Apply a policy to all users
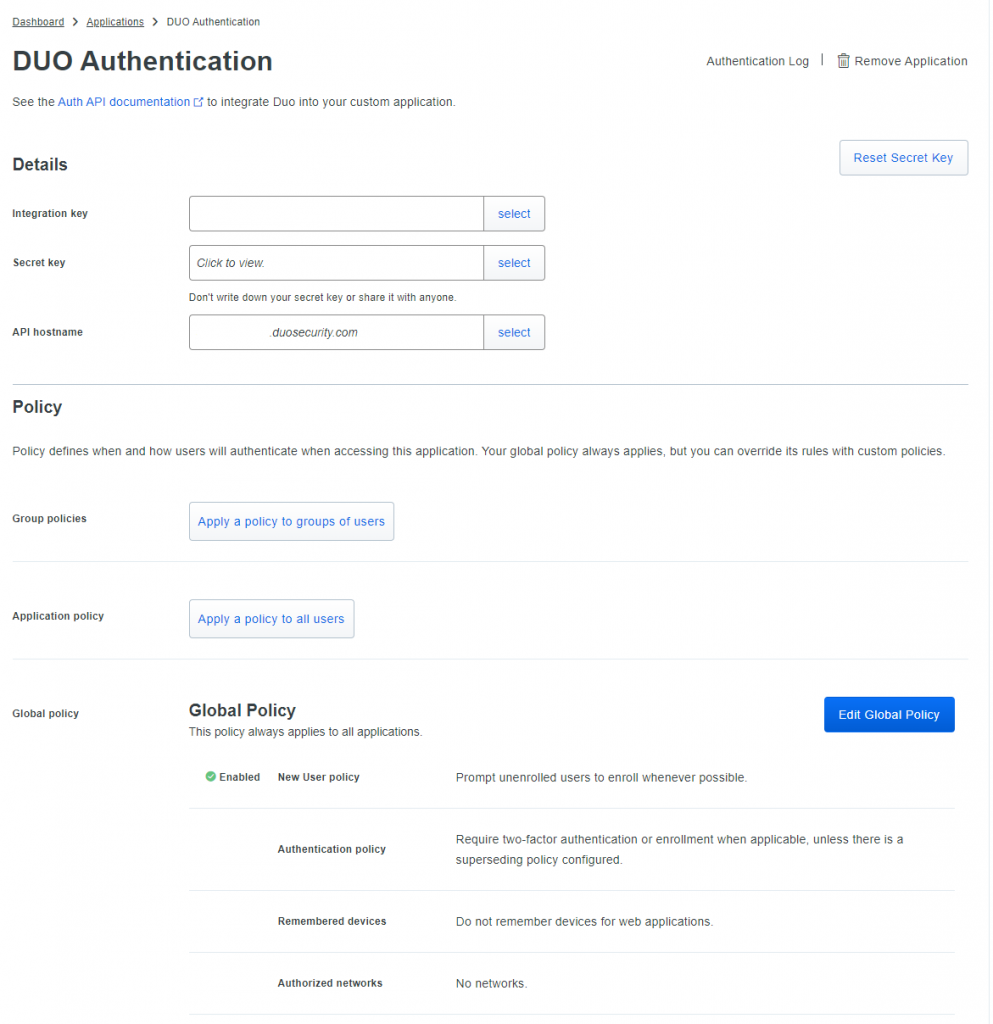Image resolution: width=993 pixels, height=1024 pixels. [x=272, y=618]
